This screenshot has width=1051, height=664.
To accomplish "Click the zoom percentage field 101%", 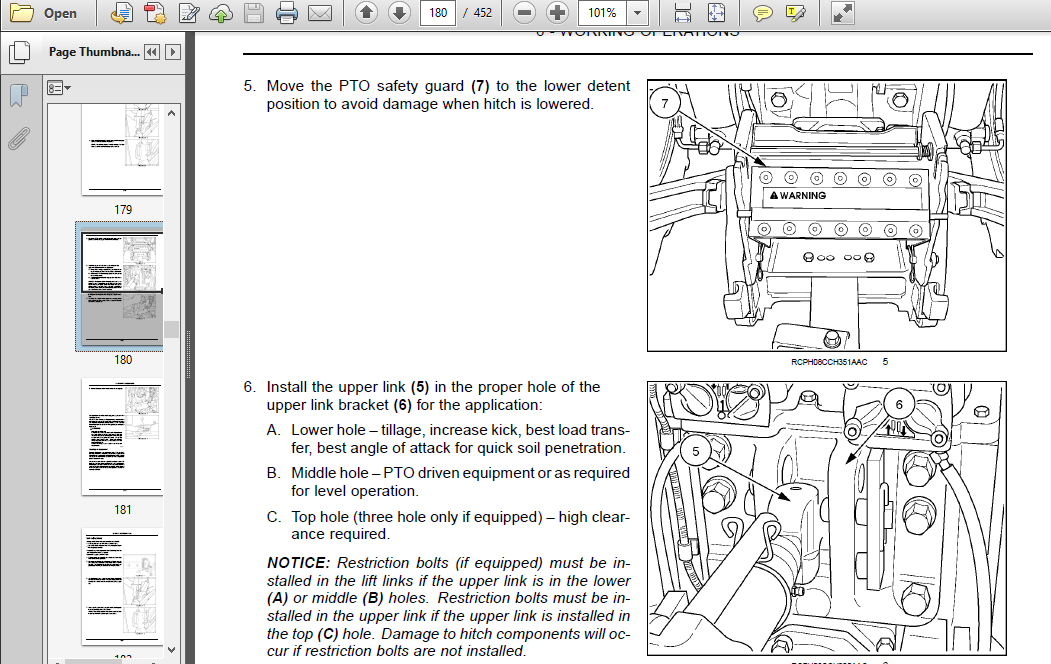I will click(x=603, y=13).
